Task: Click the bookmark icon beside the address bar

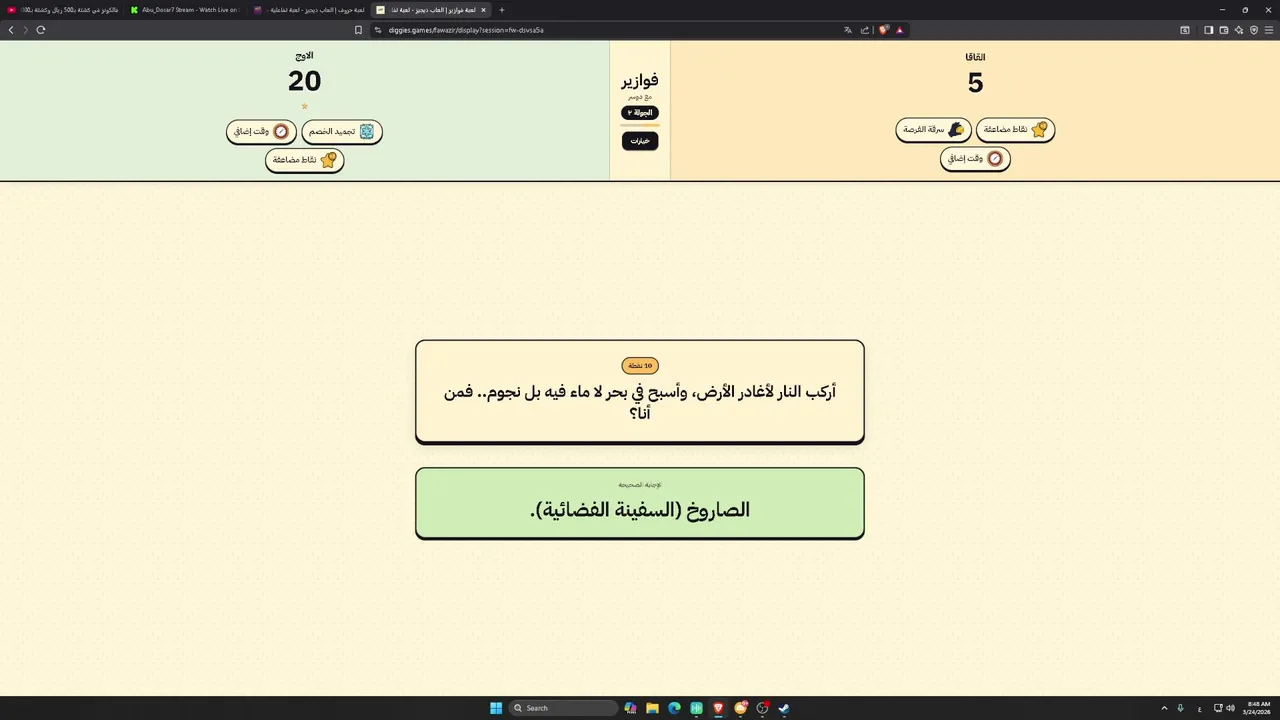Action: [x=358, y=30]
